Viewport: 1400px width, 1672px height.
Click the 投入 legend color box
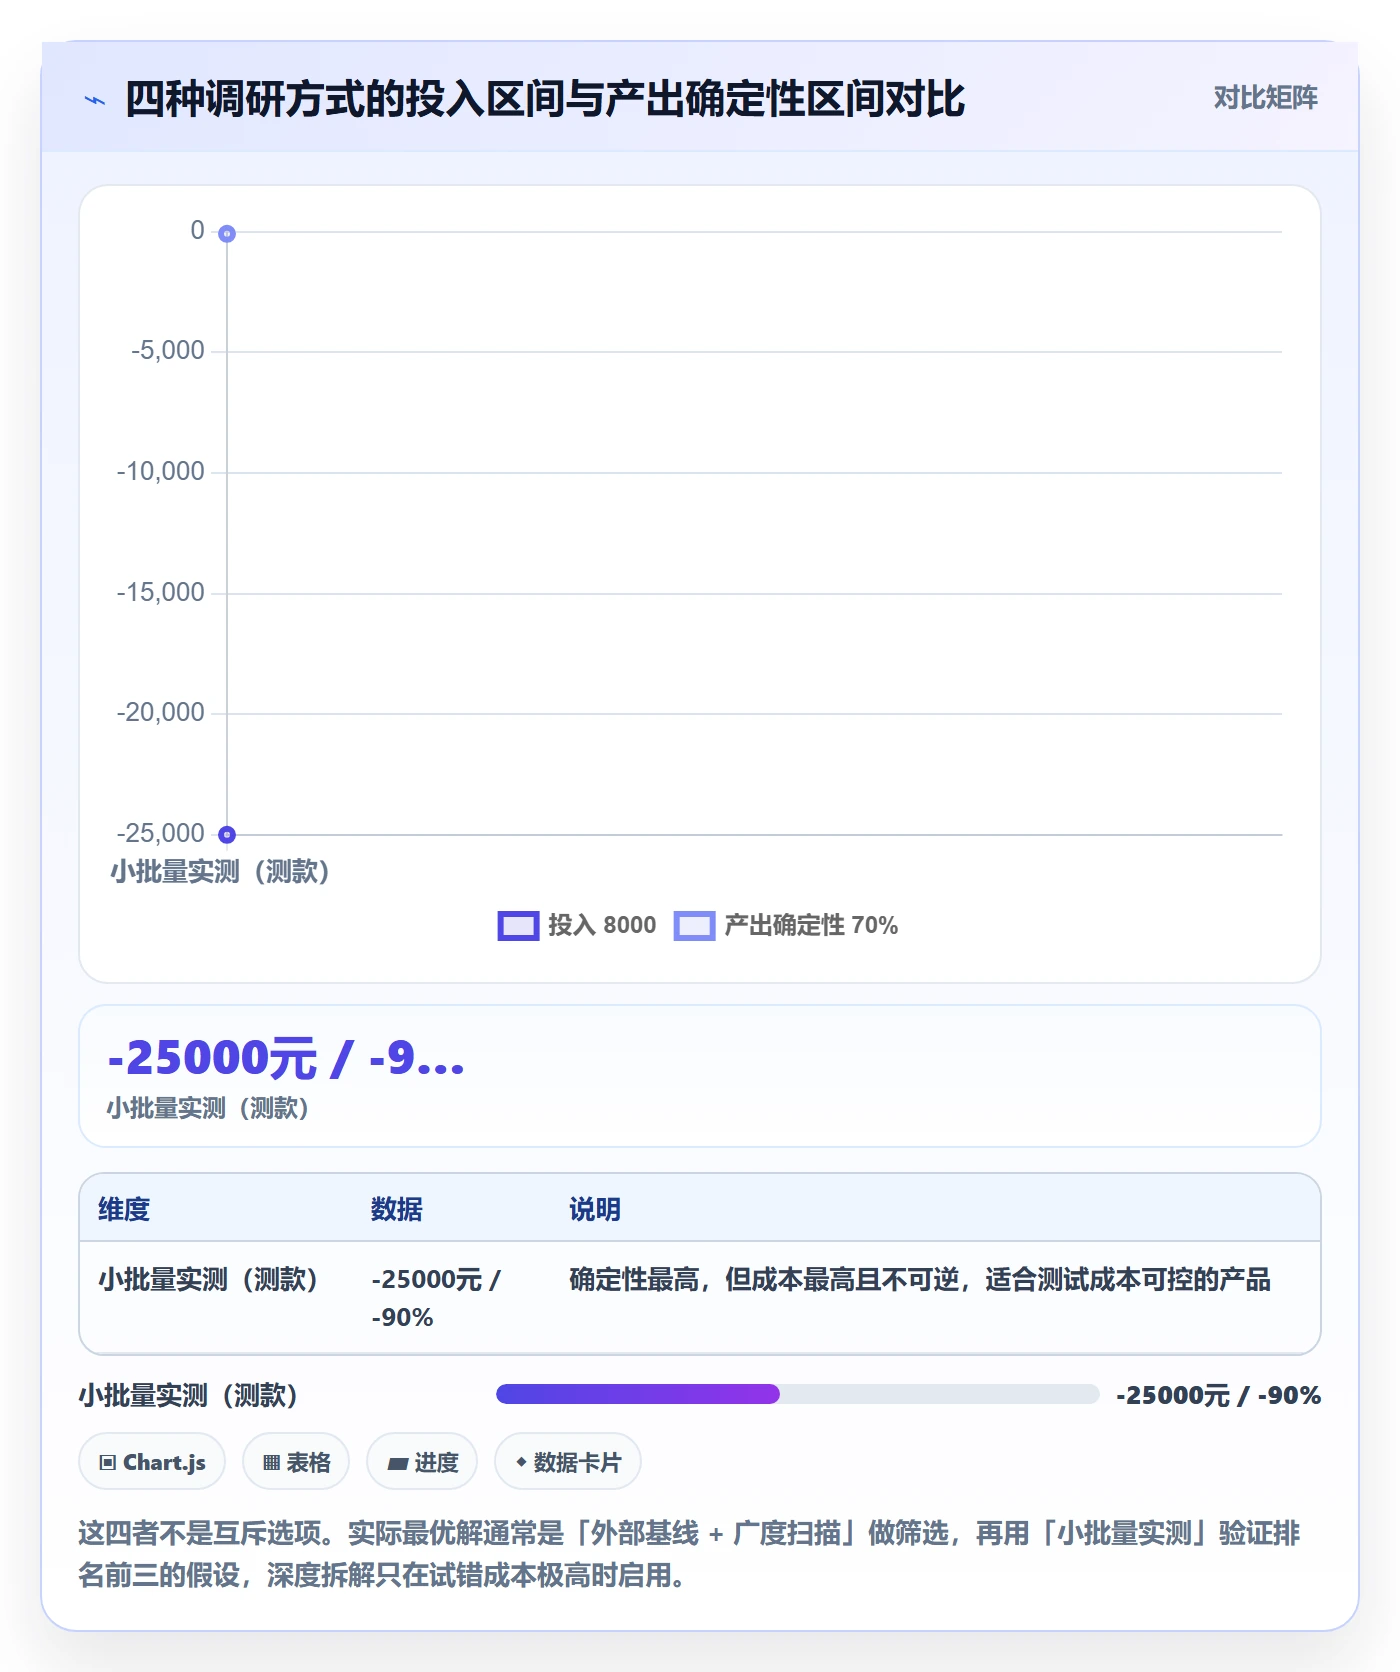point(518,926)
